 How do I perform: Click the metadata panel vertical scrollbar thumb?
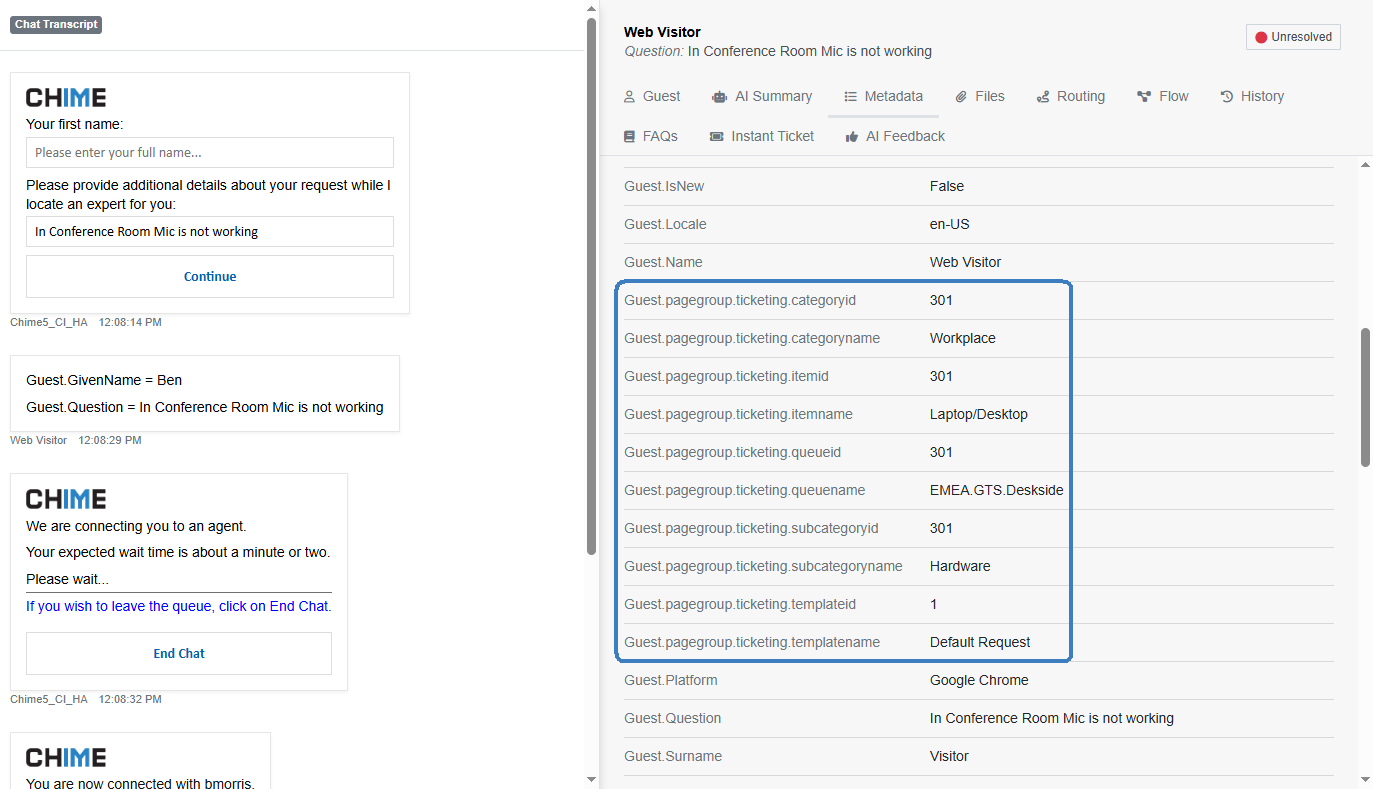[1365, 396]
